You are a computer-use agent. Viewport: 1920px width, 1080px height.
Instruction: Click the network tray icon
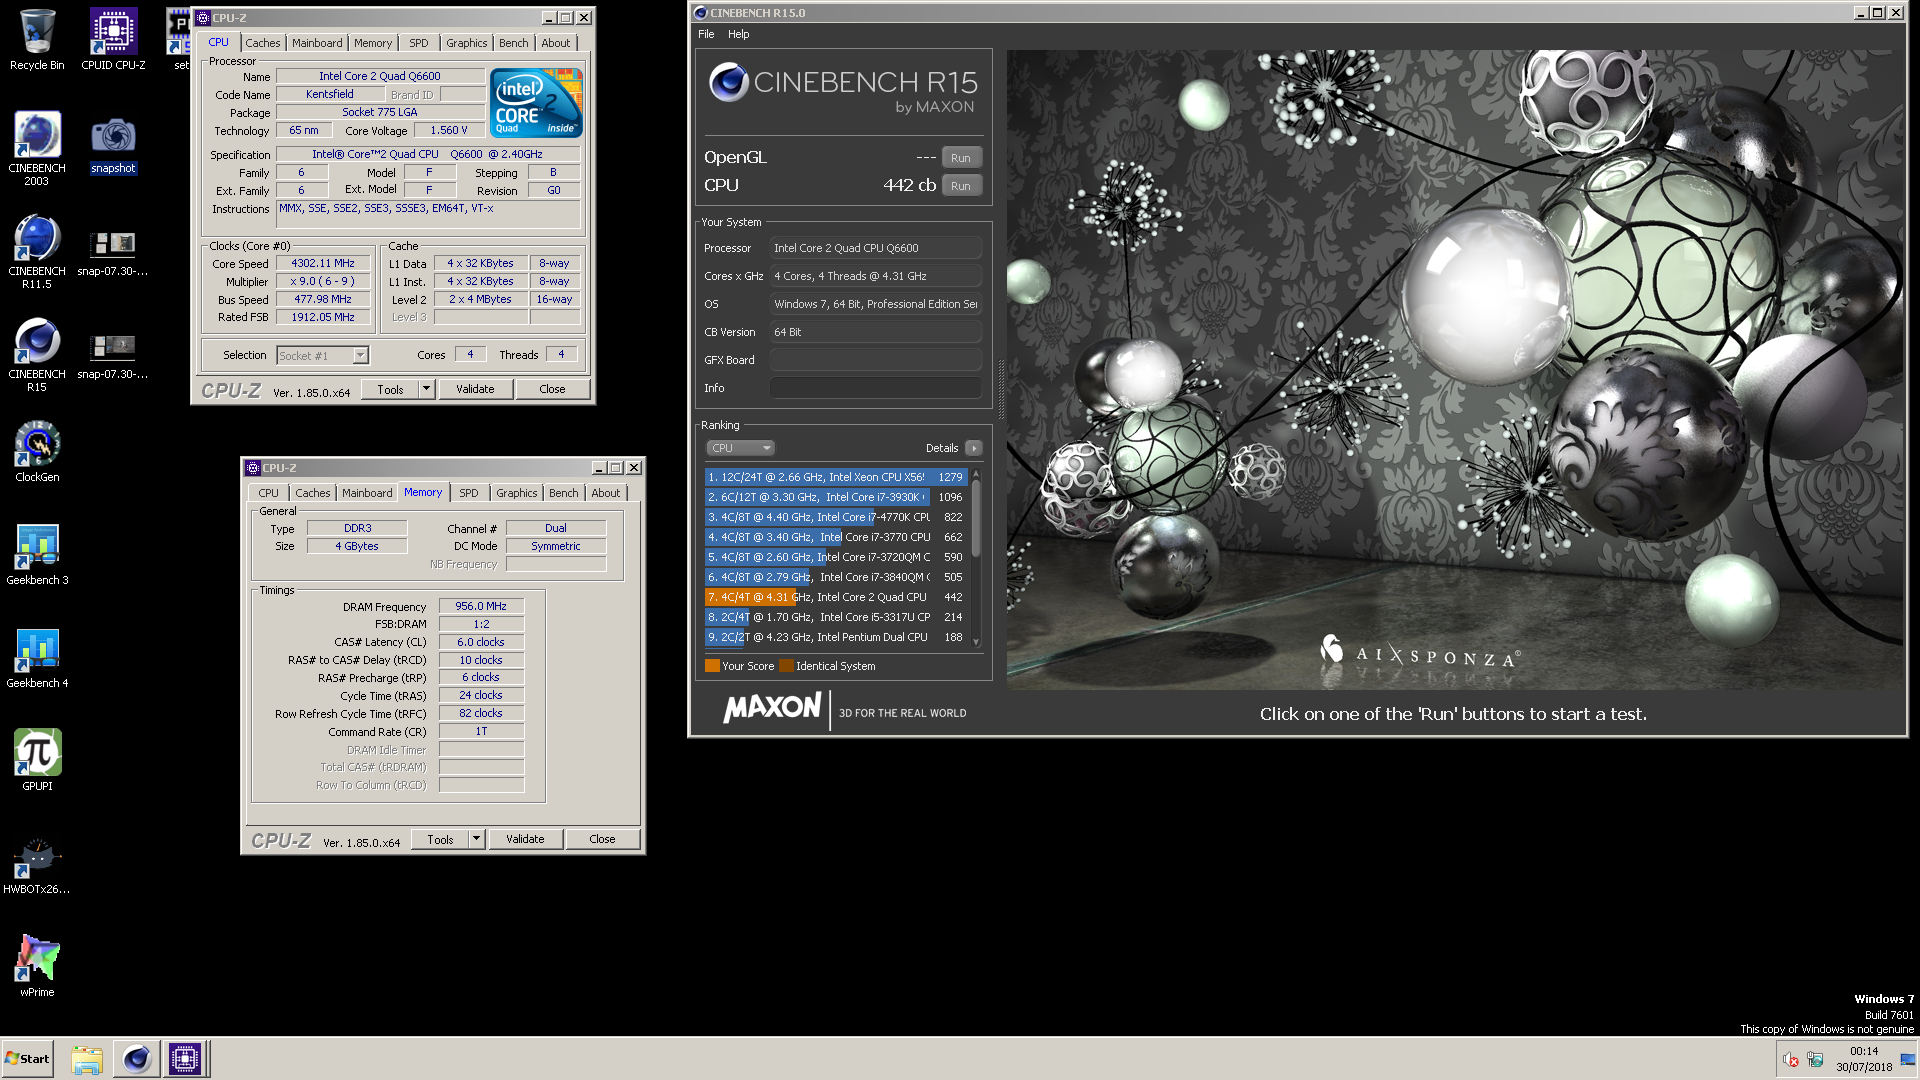1815,1059
